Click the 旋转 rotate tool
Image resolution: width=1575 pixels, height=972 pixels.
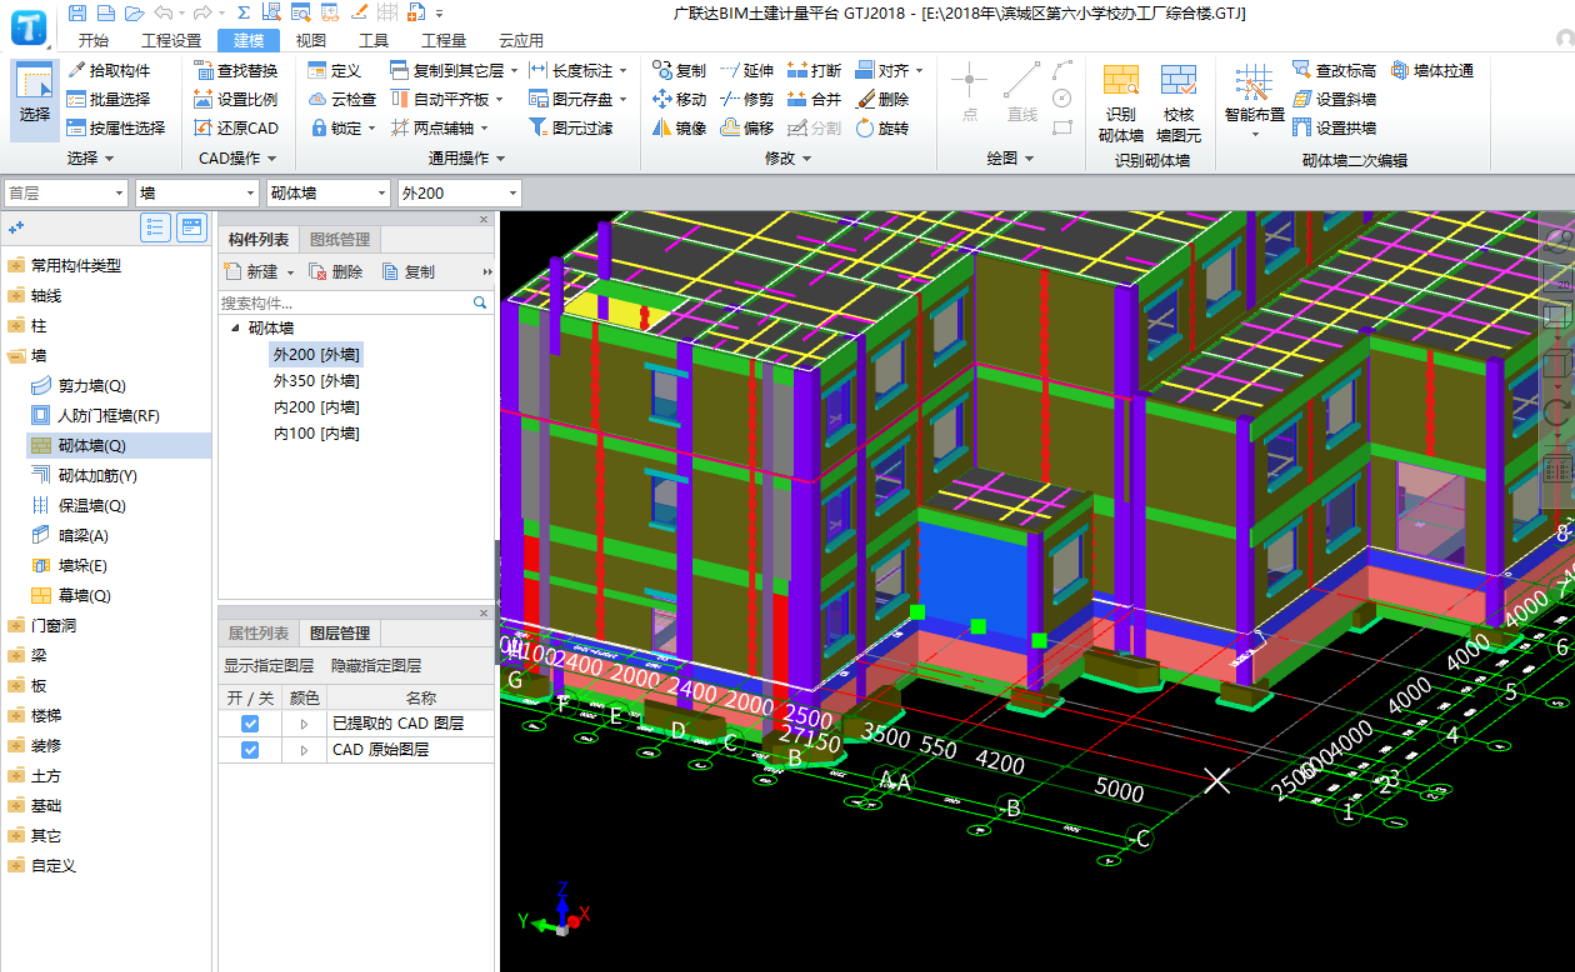click(x=883, y=128)
